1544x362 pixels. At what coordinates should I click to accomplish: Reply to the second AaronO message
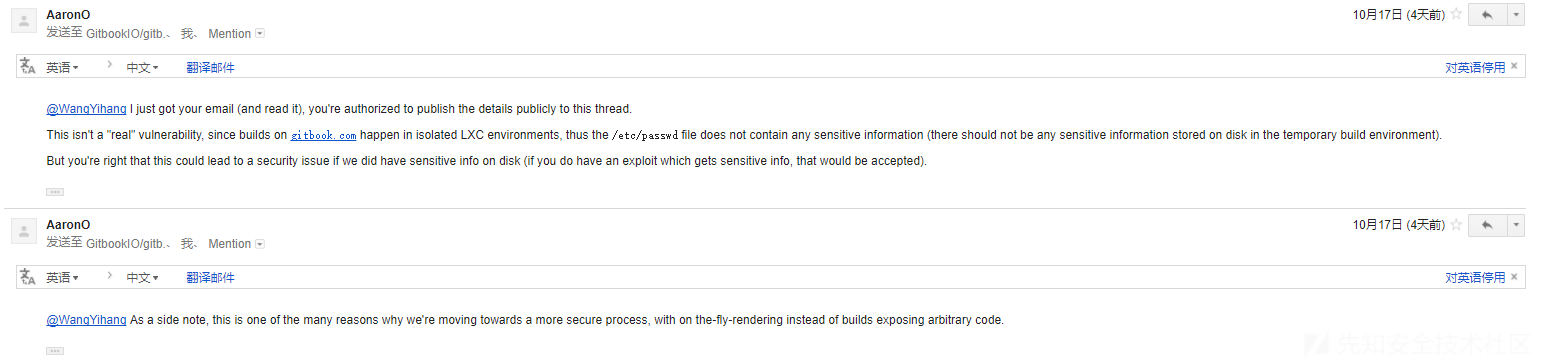[1487, 225]
